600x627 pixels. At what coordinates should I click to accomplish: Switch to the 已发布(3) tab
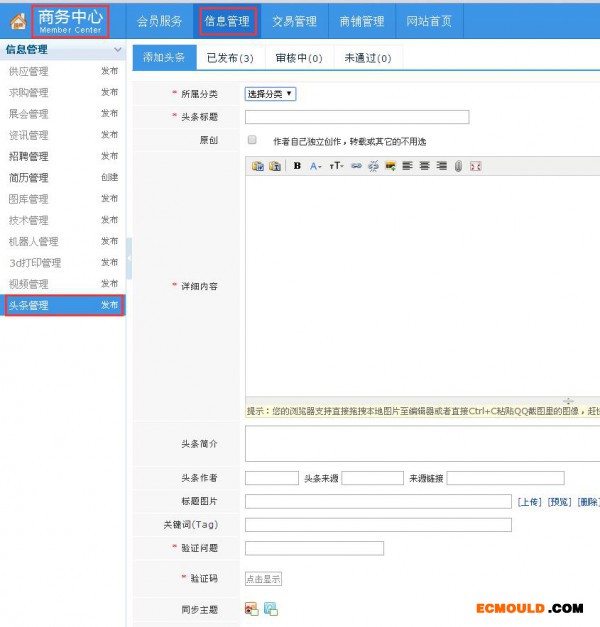229,58
